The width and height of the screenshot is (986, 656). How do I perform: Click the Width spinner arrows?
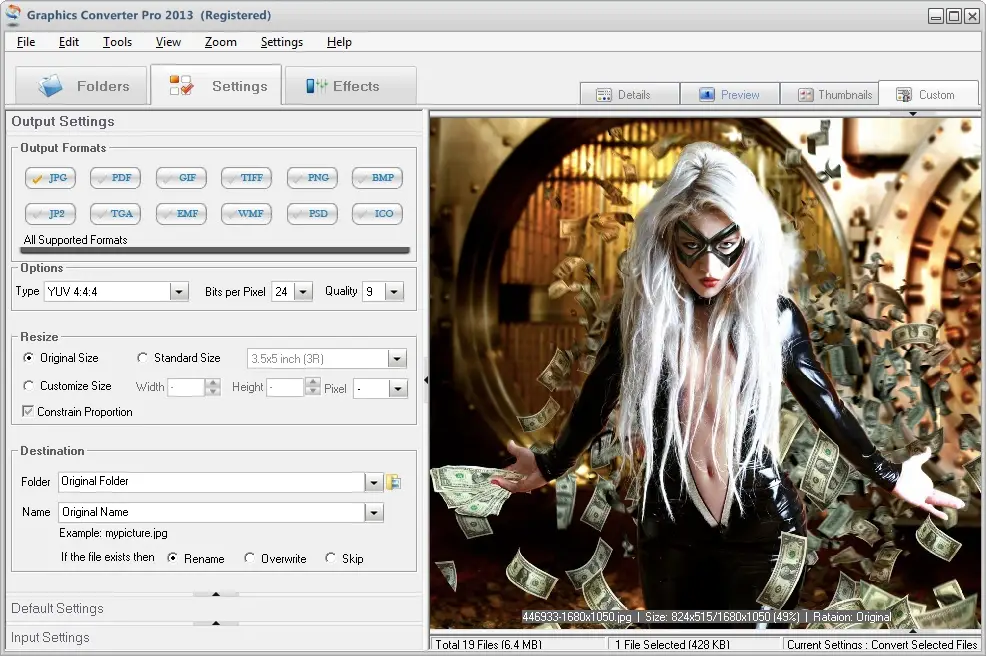click(x=213, y=387)
